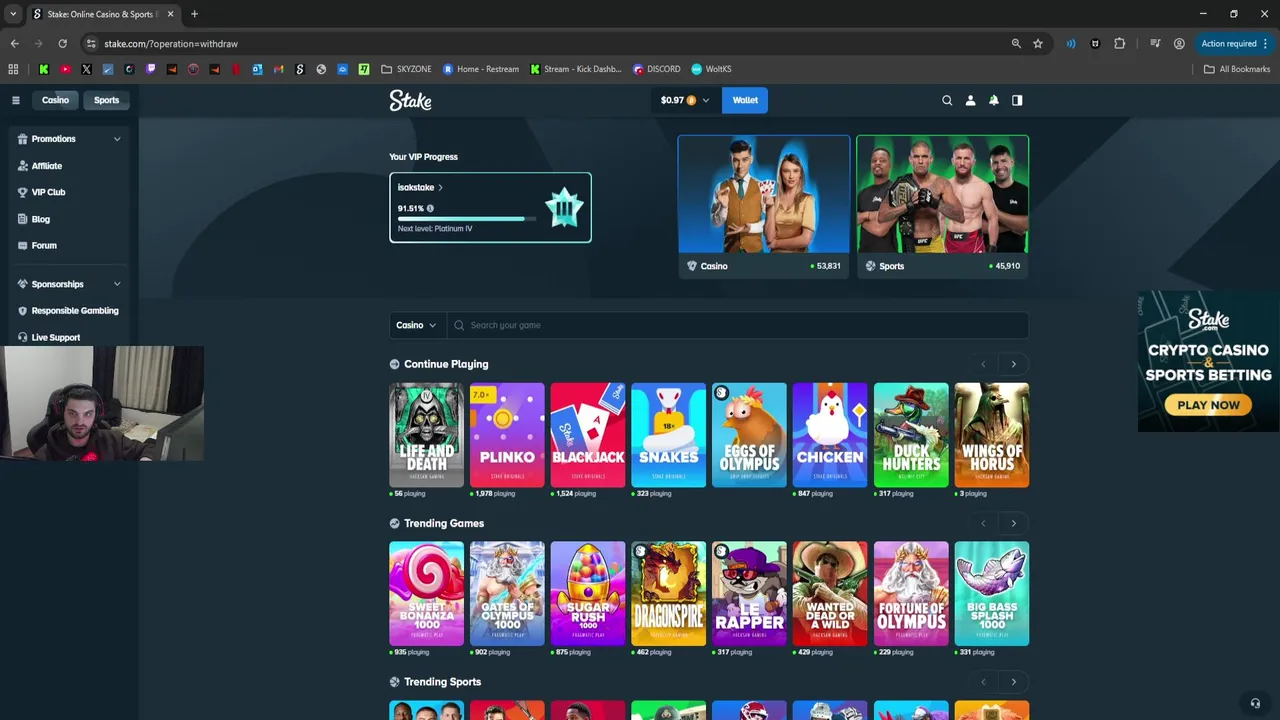Open a new browser tab
The height and width of the screenshot is (720, 1280).
(x=194, y=14)
